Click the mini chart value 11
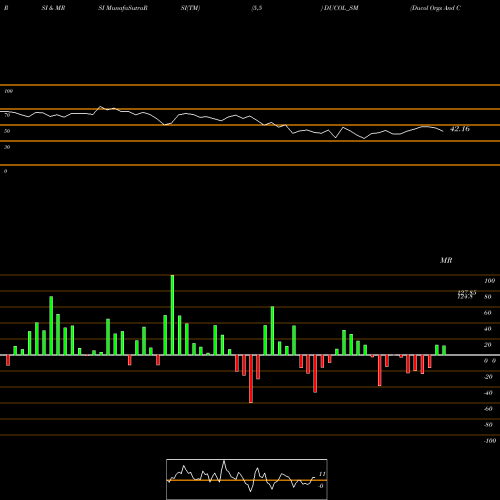 pos(322,474)
